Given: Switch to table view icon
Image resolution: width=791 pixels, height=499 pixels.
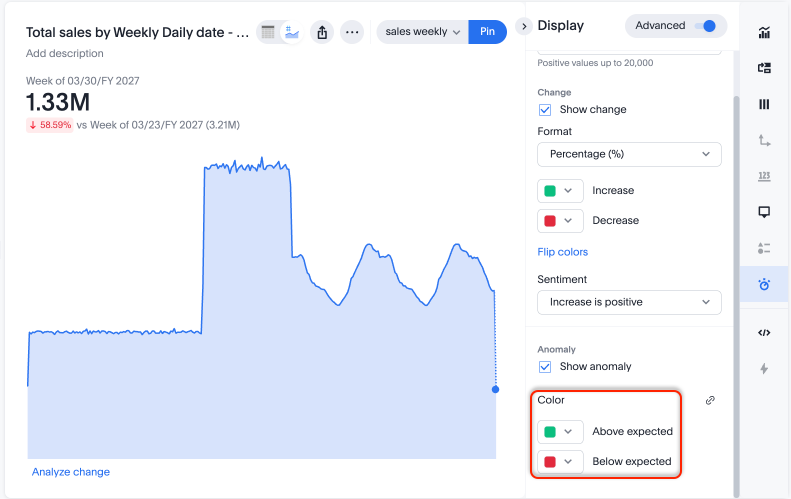Looking at the screenshot, I should (x=268, y=32).
